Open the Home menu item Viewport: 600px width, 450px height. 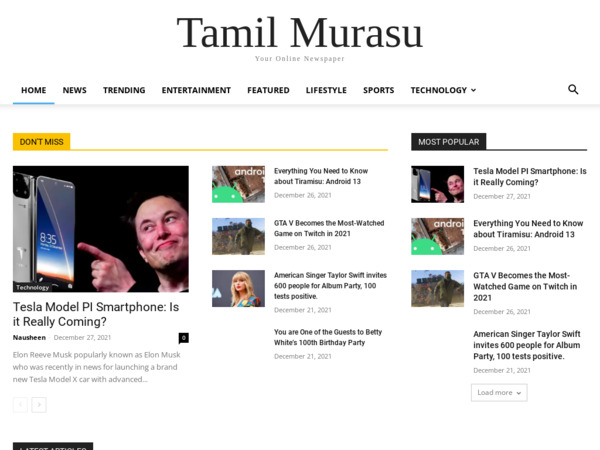(x=34, y=90)
